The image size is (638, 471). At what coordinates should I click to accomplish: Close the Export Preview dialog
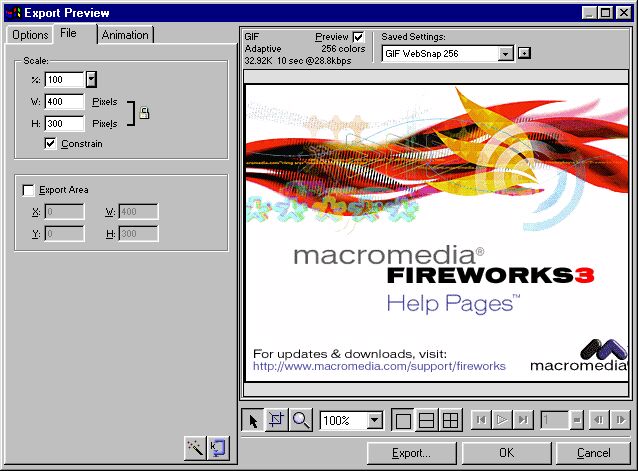pyautogui.click(x=623, y=13)
